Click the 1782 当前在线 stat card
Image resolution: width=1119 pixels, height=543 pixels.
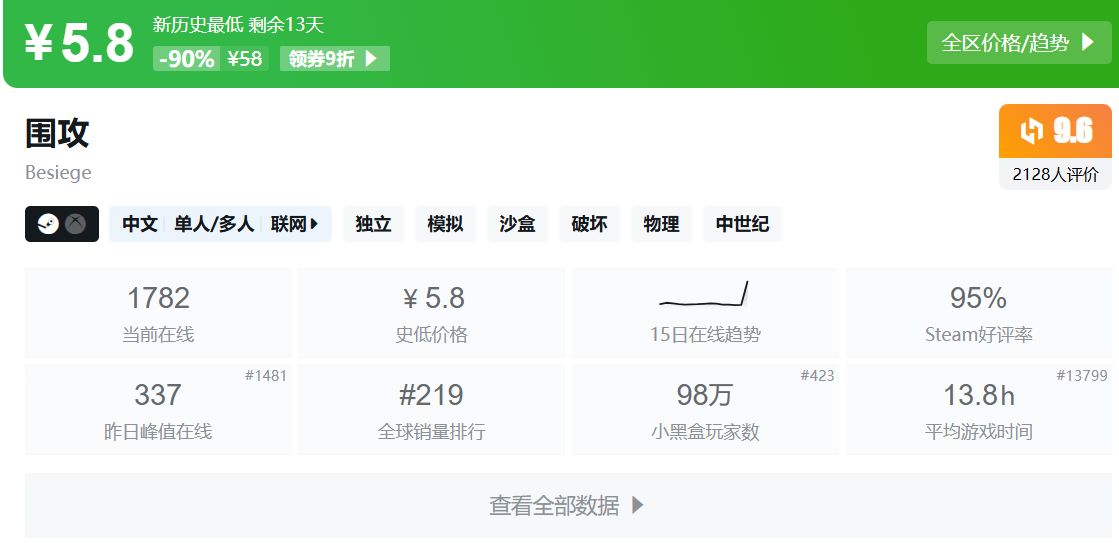158,313
